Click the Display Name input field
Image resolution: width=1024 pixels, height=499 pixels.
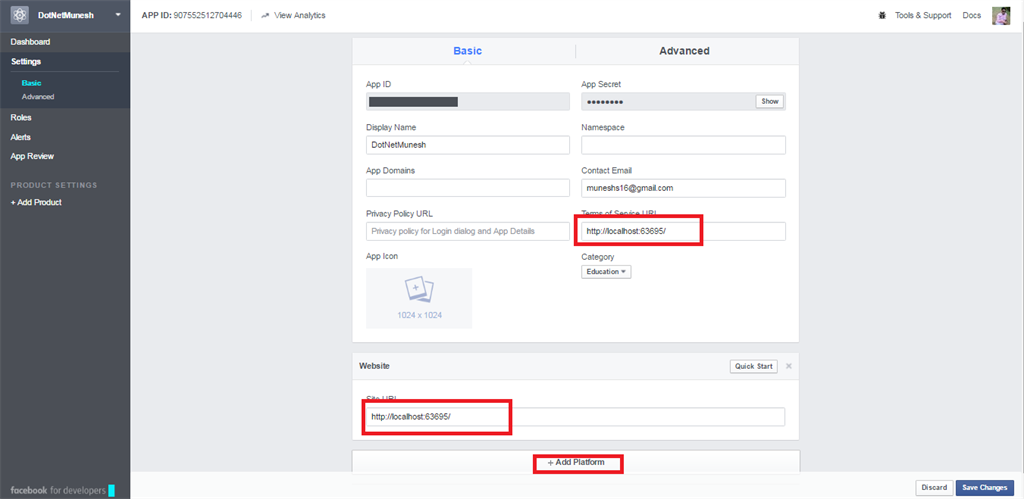point(467,145)
